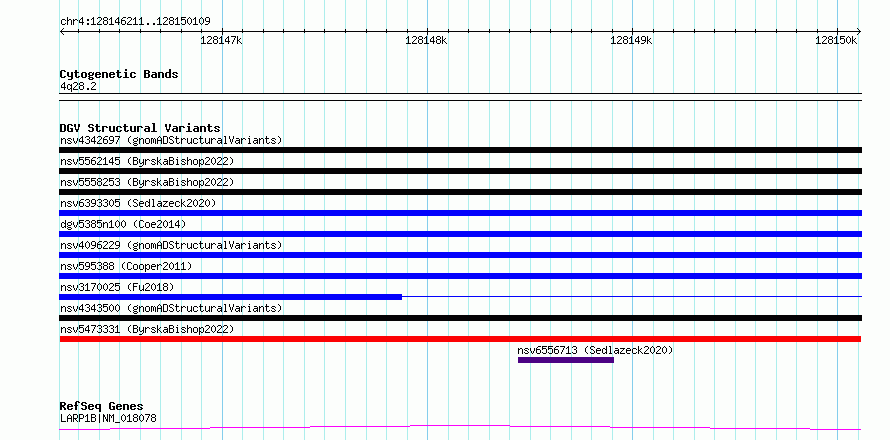The image size is (890, 440).
Task: Select the blue bar under nsv6393305
Action: [460, 213]
